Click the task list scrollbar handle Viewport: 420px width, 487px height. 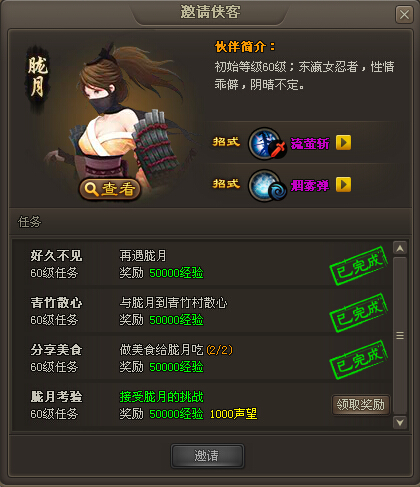[400, 335]
